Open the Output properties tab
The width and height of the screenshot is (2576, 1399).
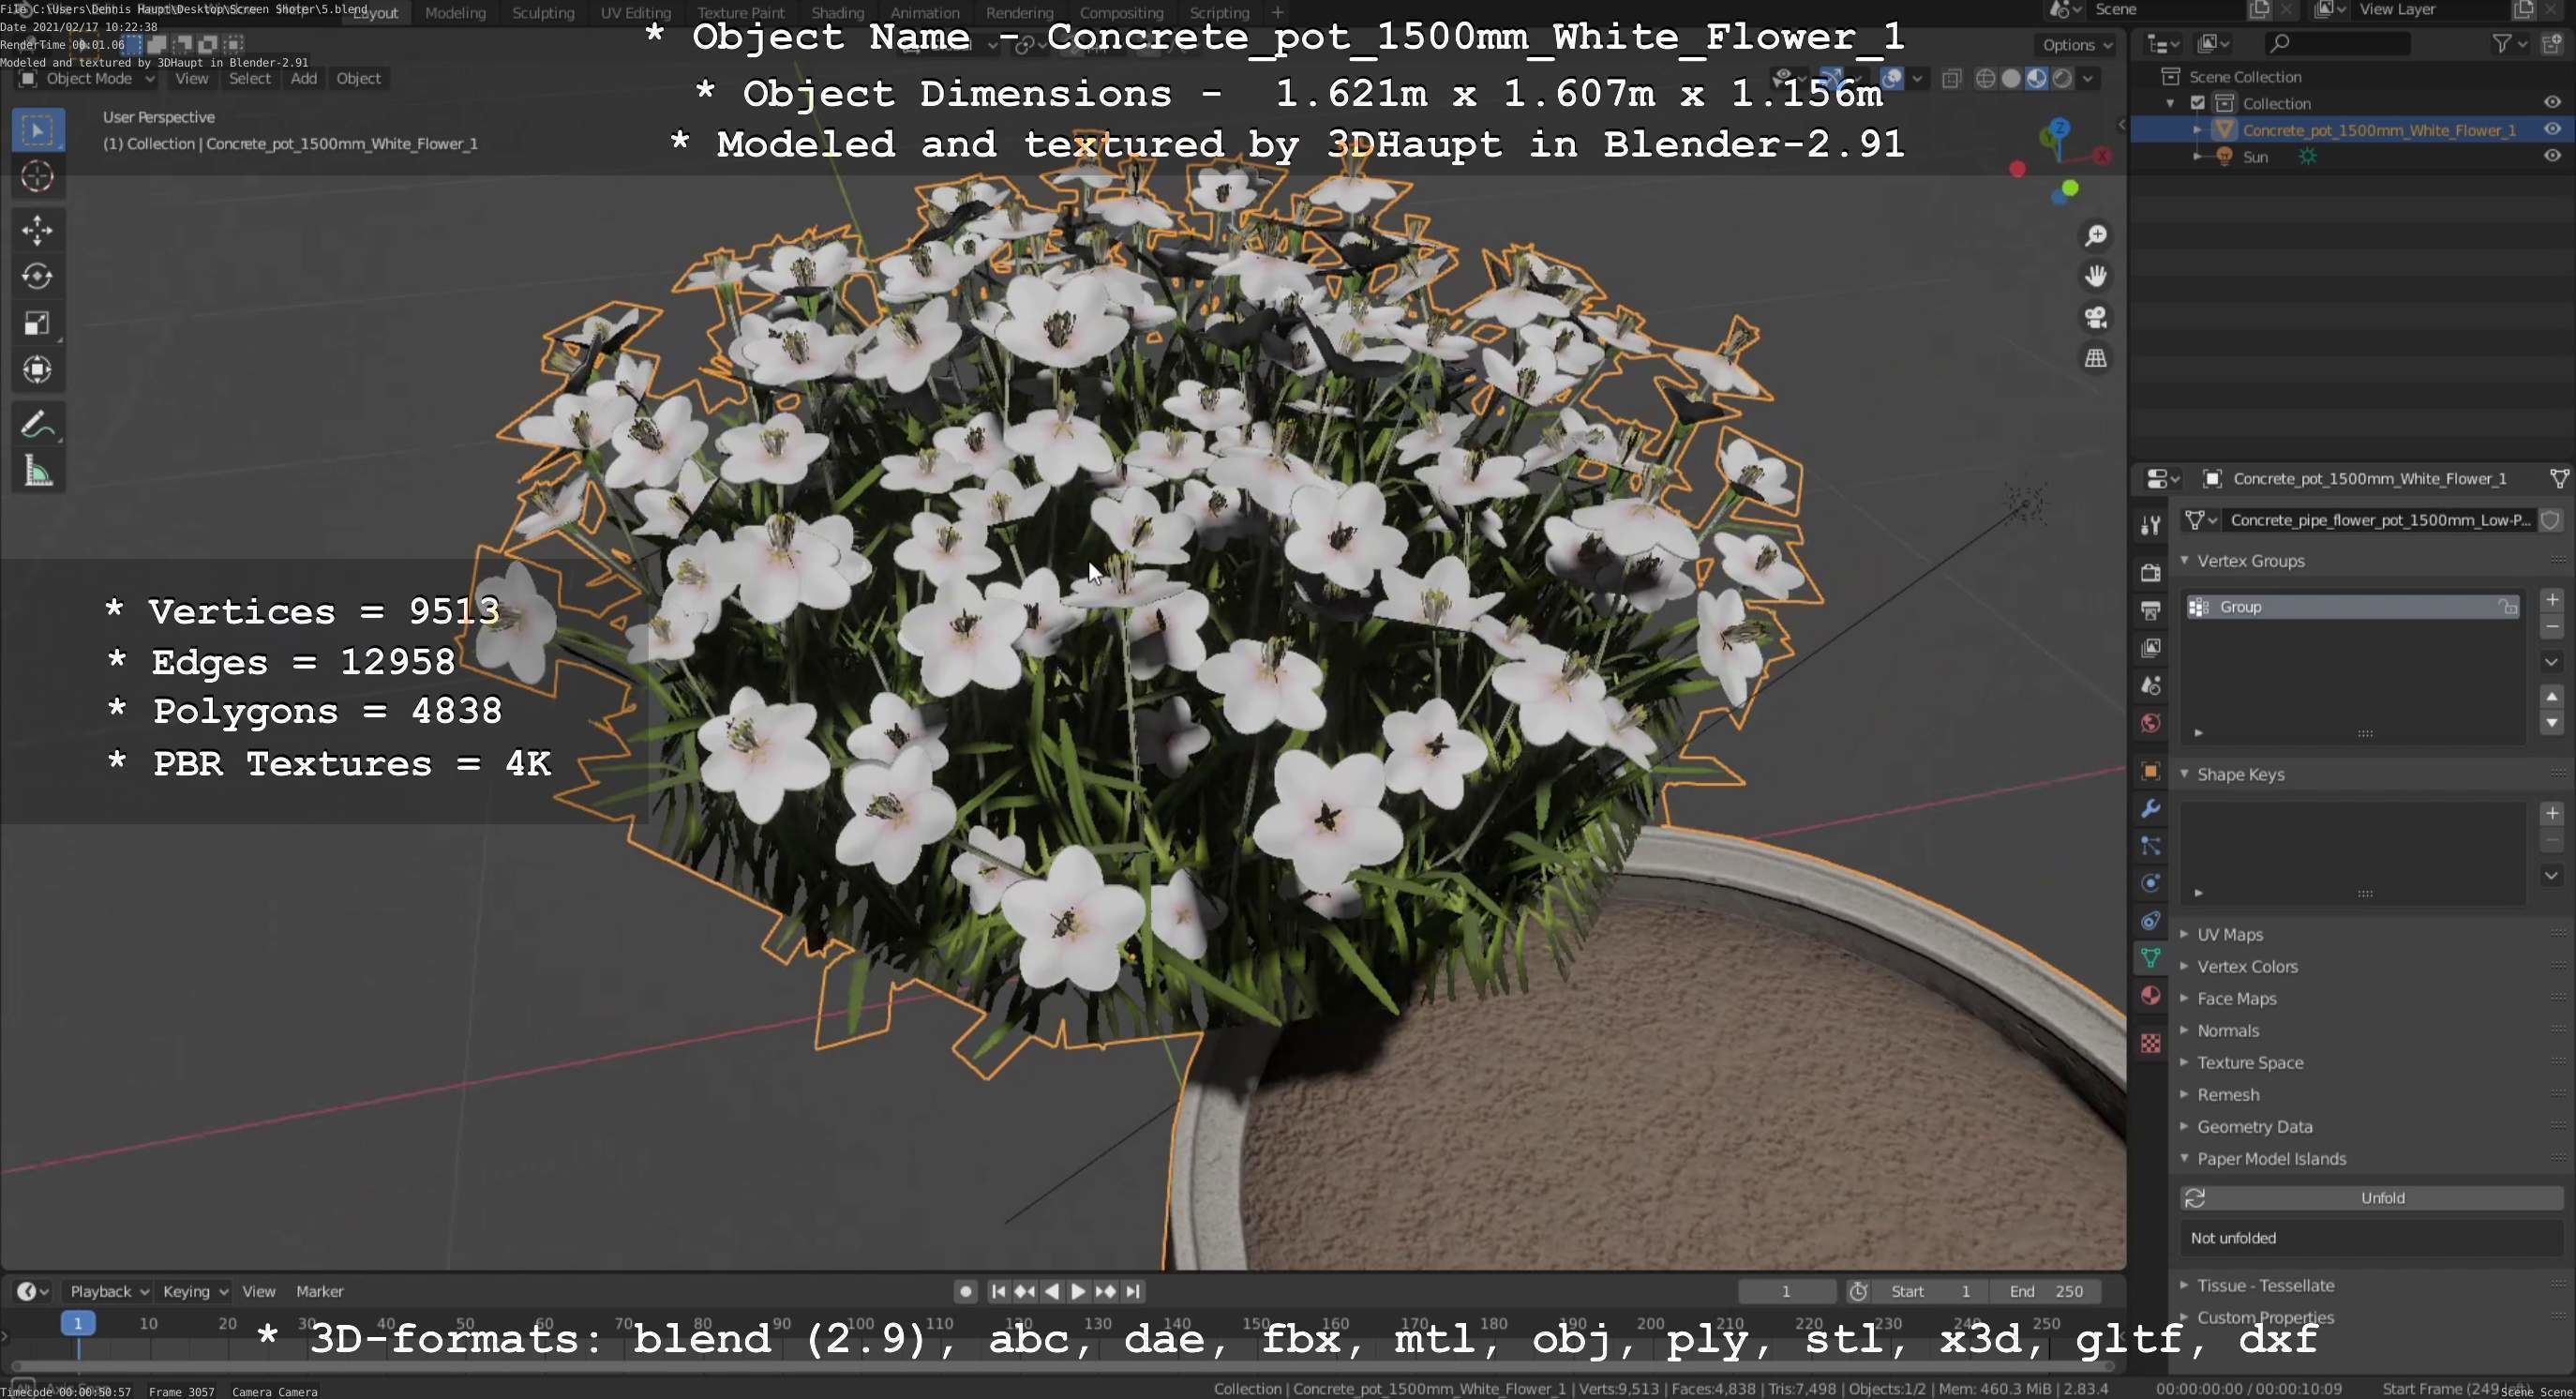point(2151,610)
